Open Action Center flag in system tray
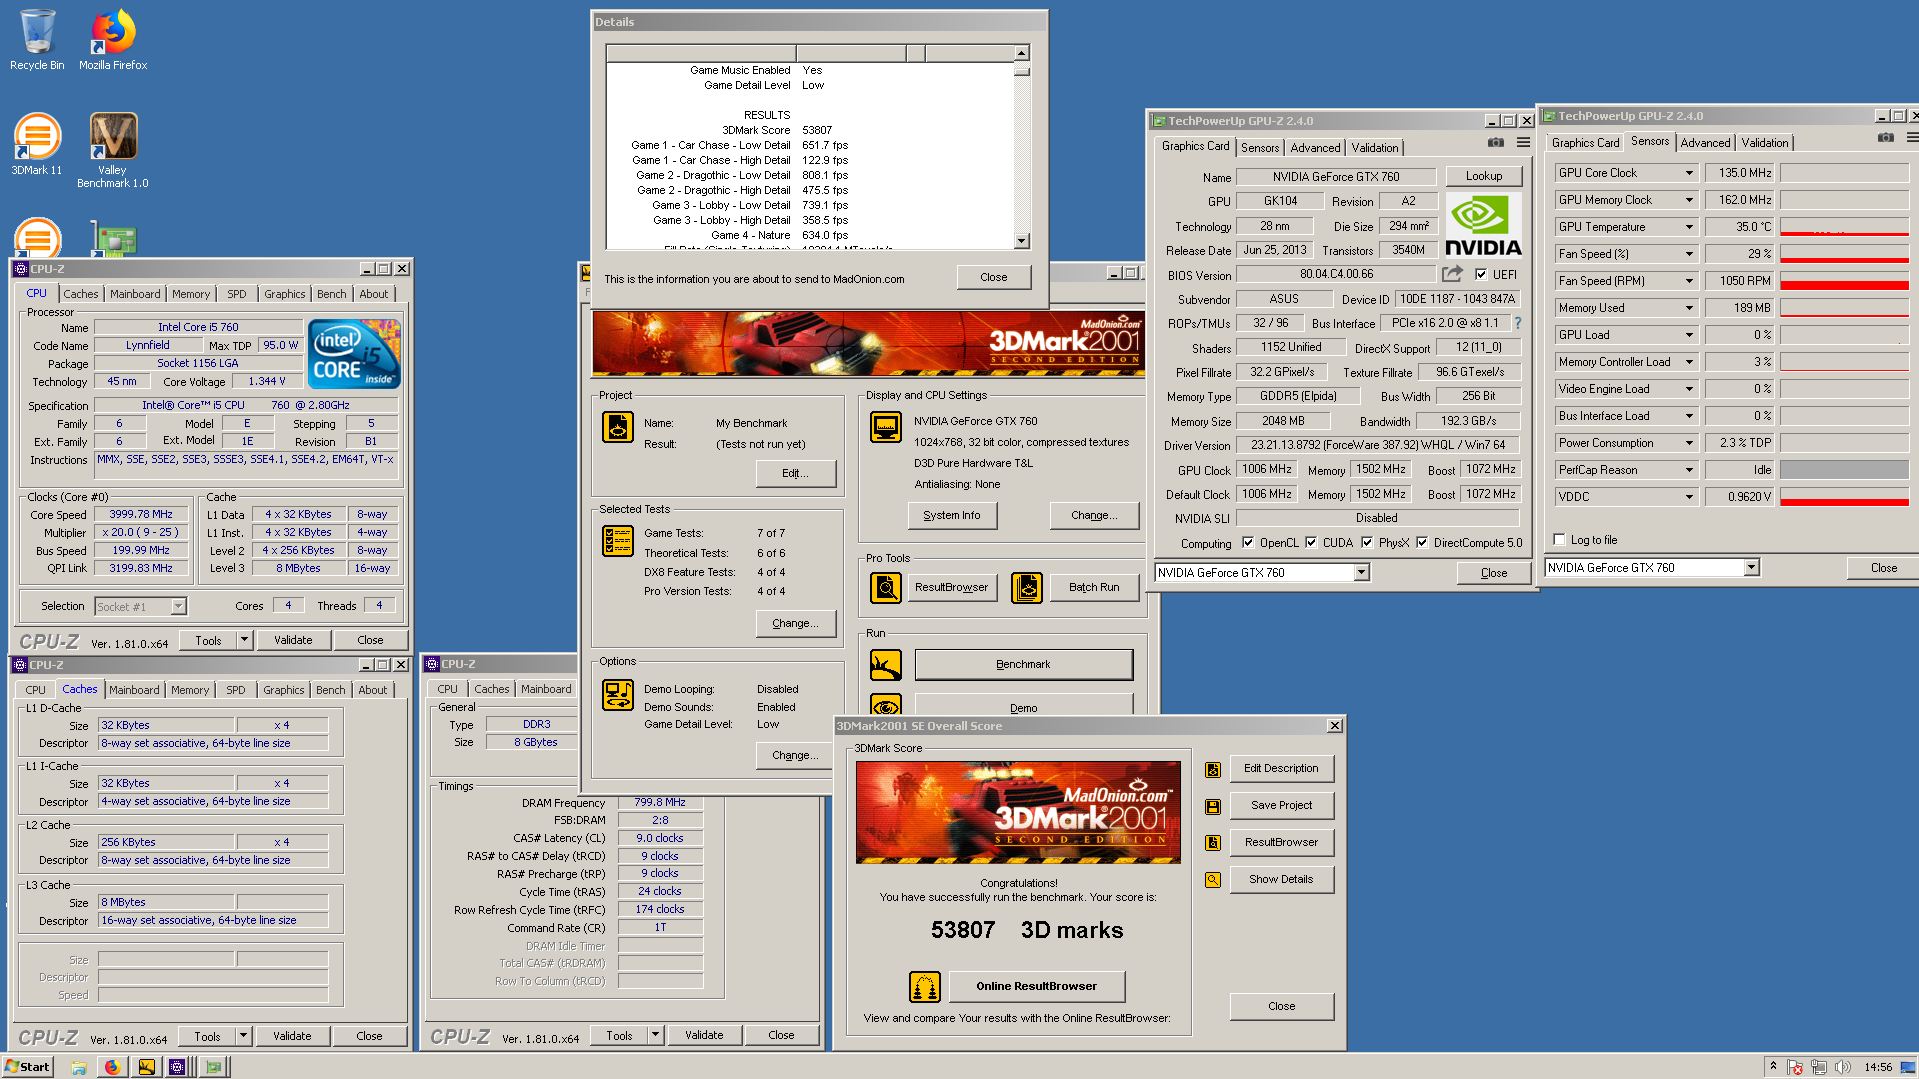Screen dimensions: 1919x1079 pos(1795,1067)
